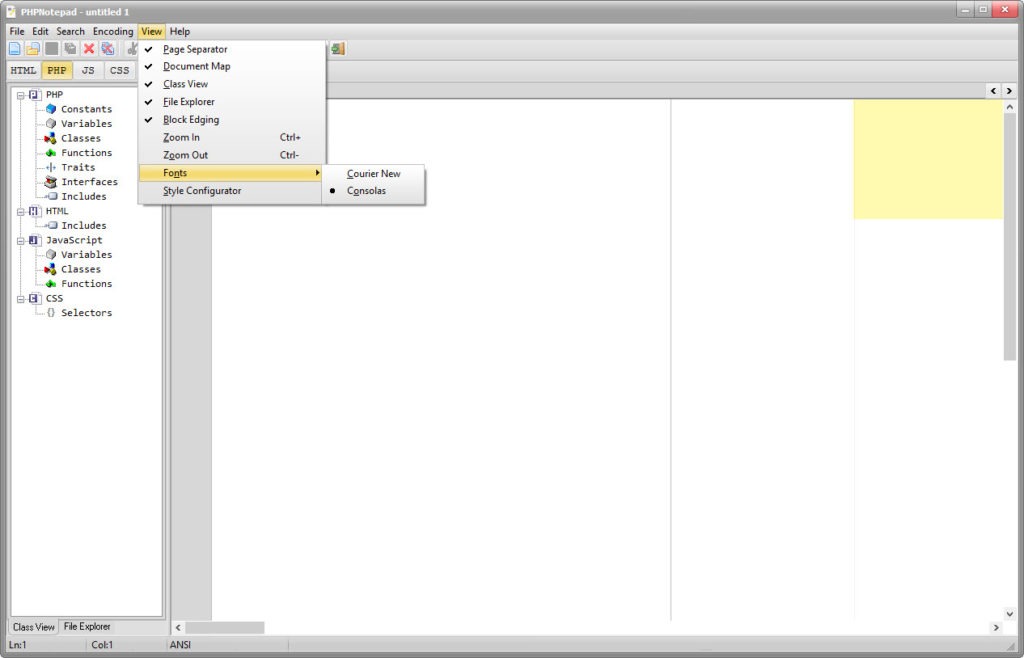Collapse the PHP tree node
This screenshot has width=1024, height=658.
tap(21, 95)
